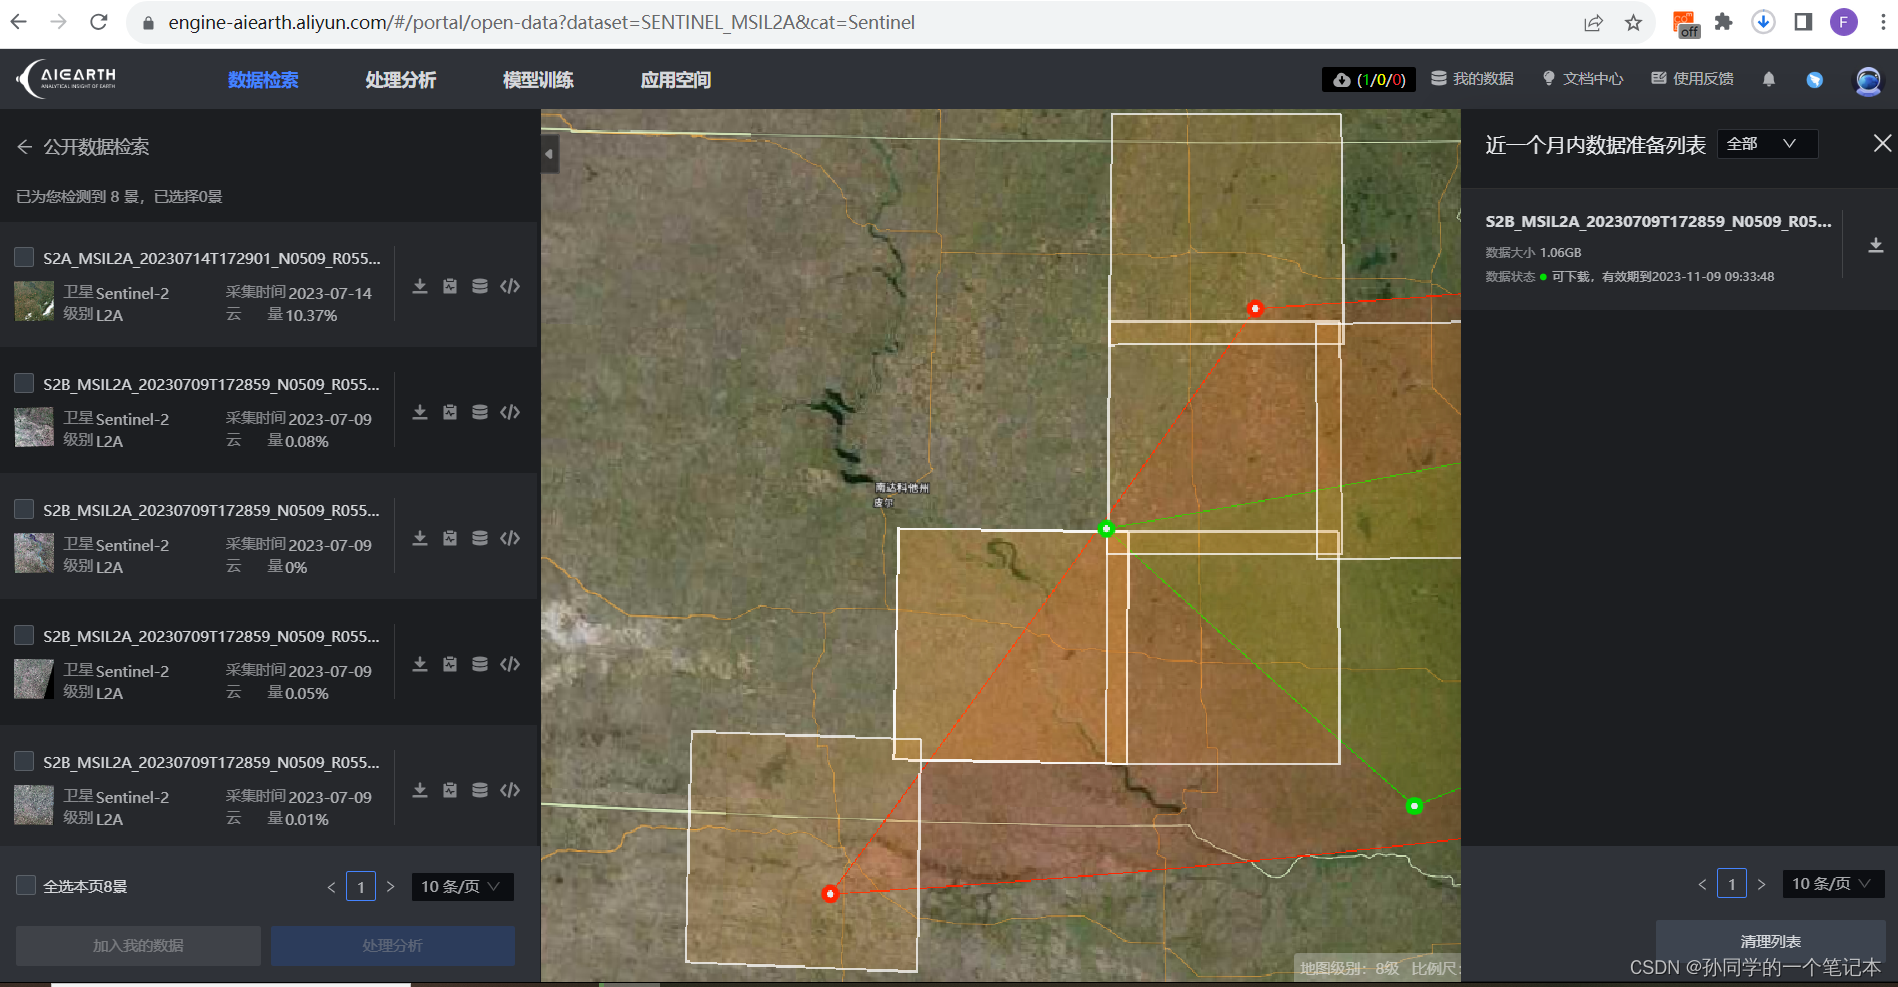Click the user avatar icon
1898x987 pixels.
click(1868, 80)
